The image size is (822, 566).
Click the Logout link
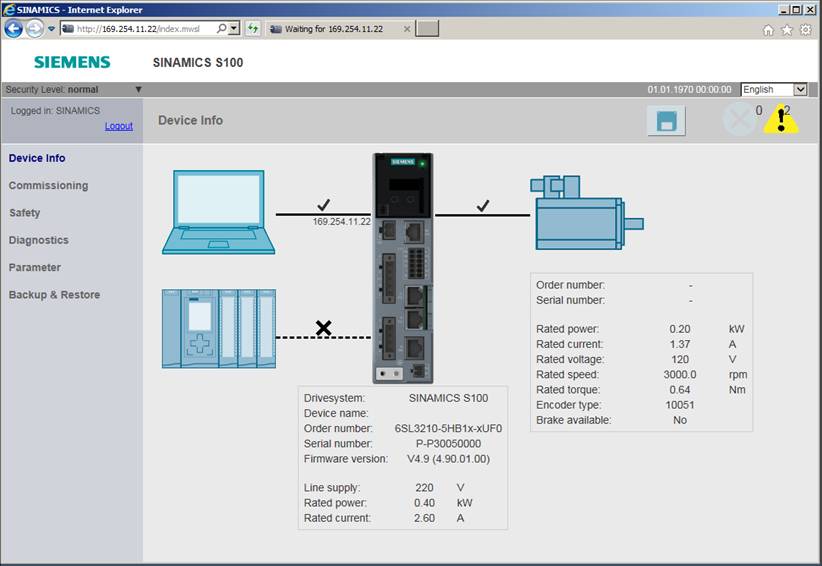(118, 126)
